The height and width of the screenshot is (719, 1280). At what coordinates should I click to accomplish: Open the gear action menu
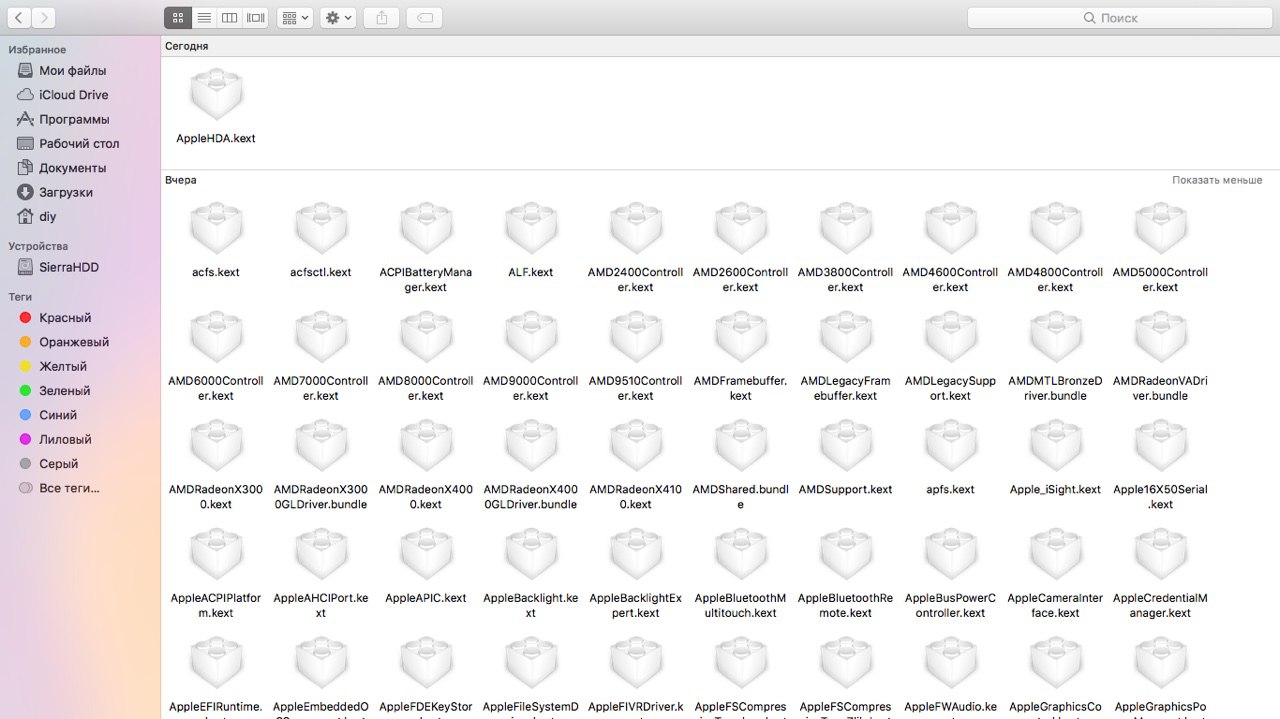338,18
